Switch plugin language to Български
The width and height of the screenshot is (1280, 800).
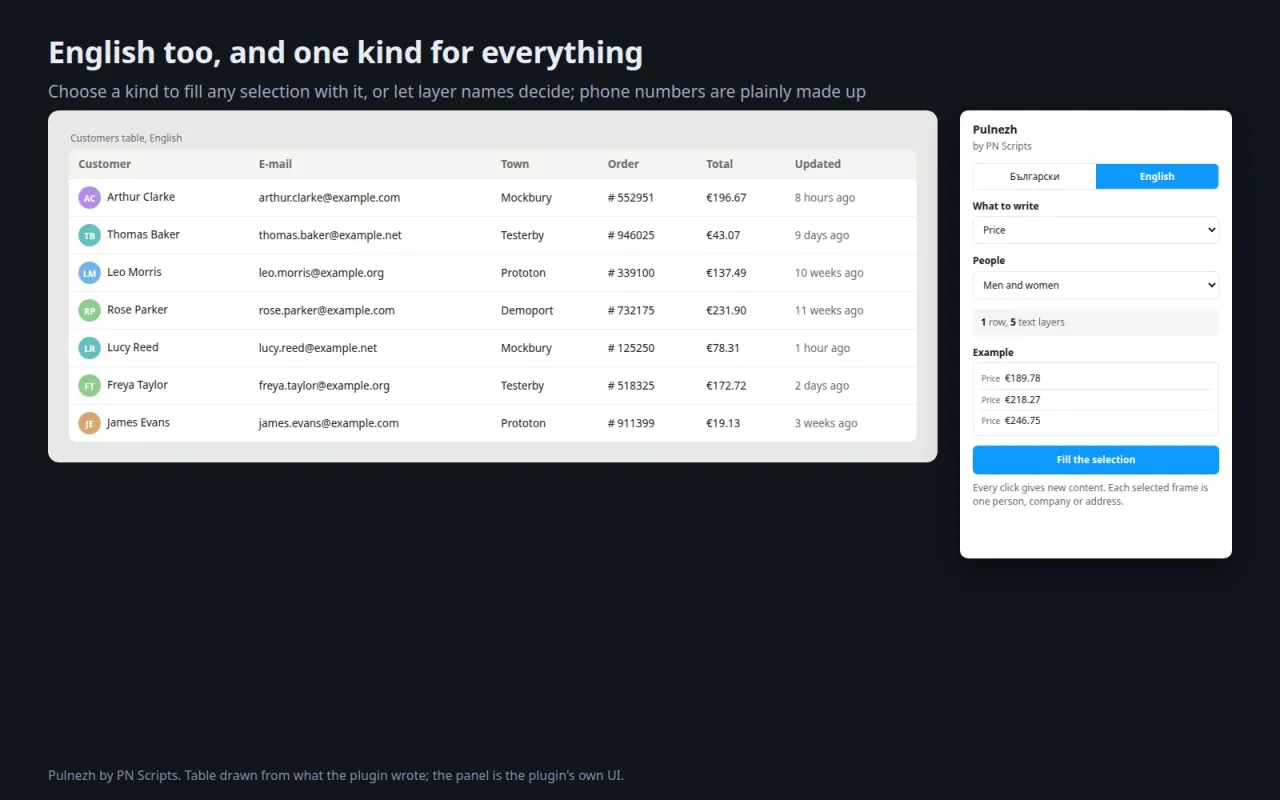point(1035,176)
